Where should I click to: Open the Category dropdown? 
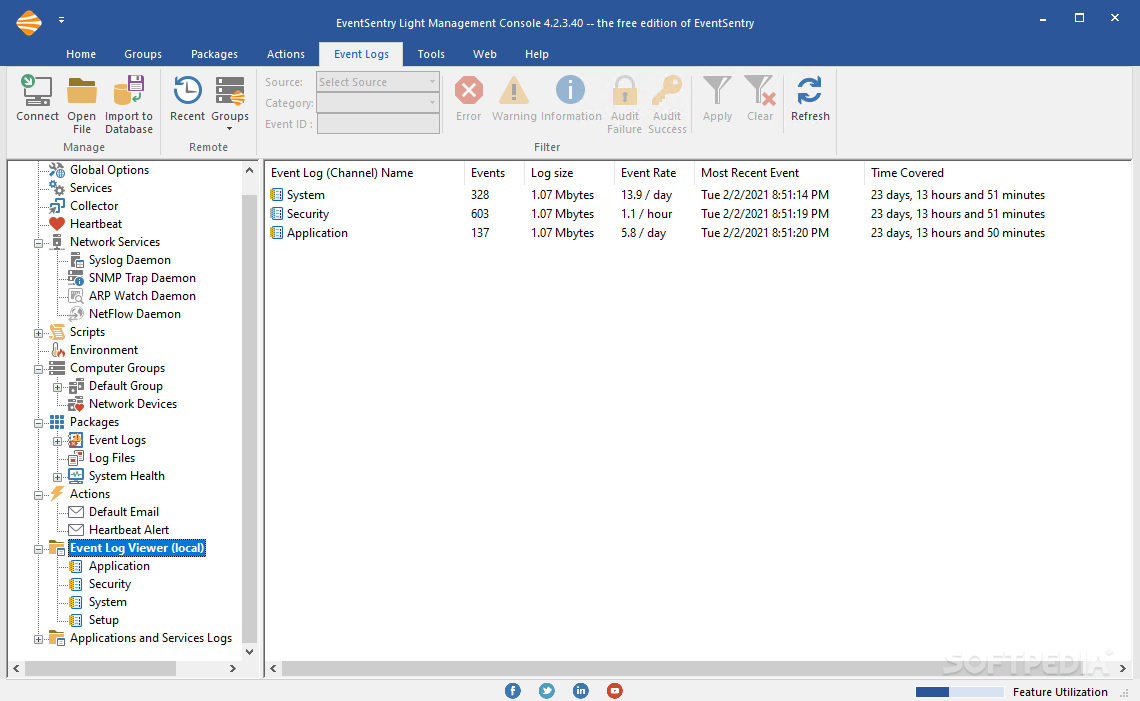point(378,103)
